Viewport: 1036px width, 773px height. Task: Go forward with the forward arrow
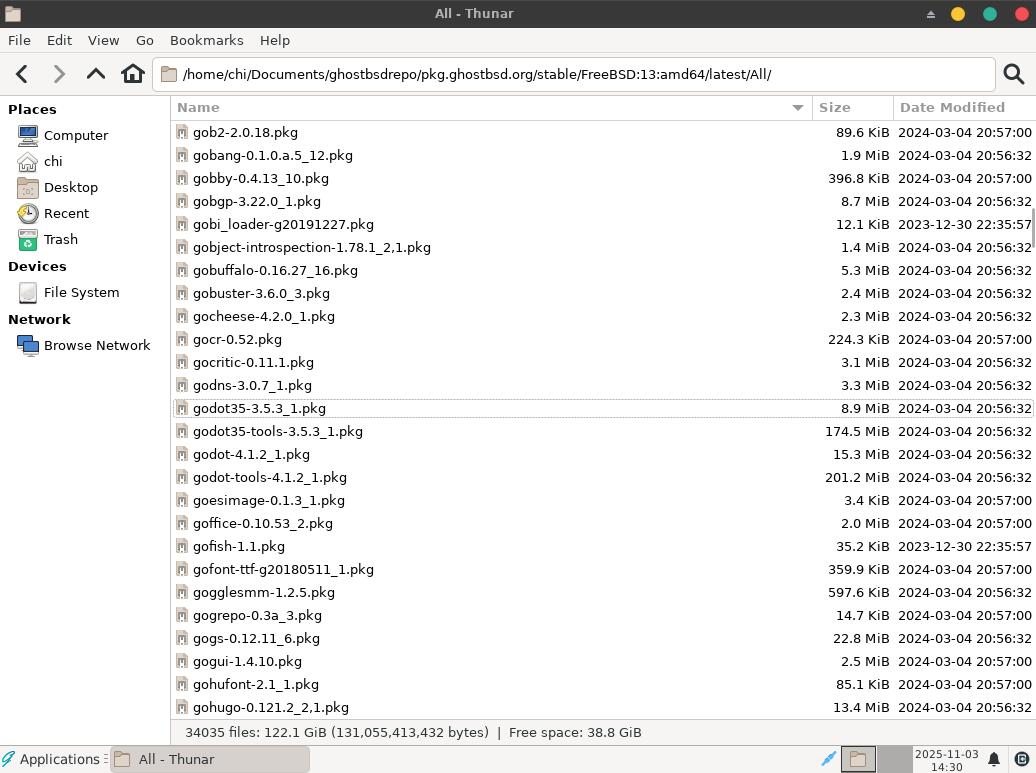(x=59, y=74)
